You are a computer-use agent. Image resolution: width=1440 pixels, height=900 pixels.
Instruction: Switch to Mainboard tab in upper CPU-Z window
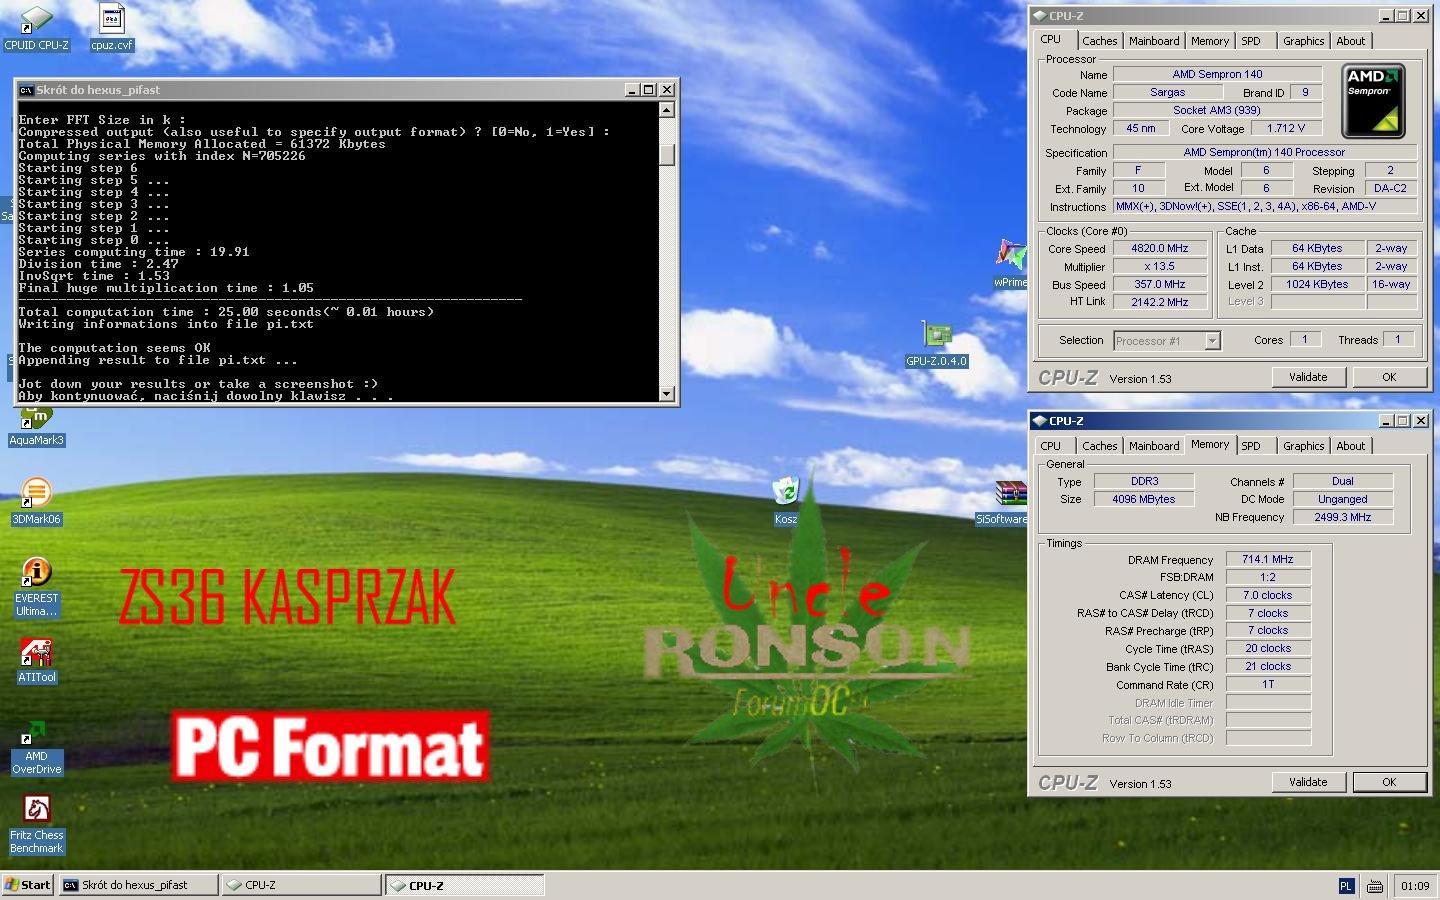pyautogui.click(x=1154, y=41)
